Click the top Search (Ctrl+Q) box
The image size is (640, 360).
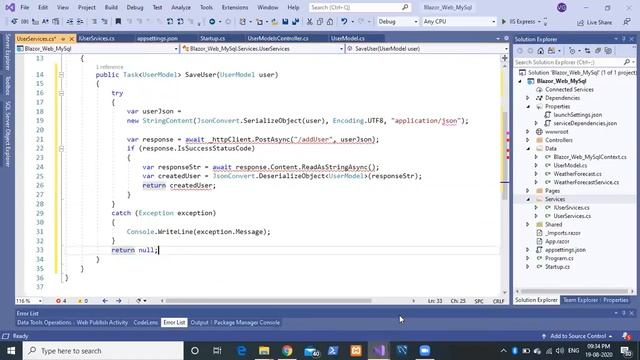[x=360, y=7]
